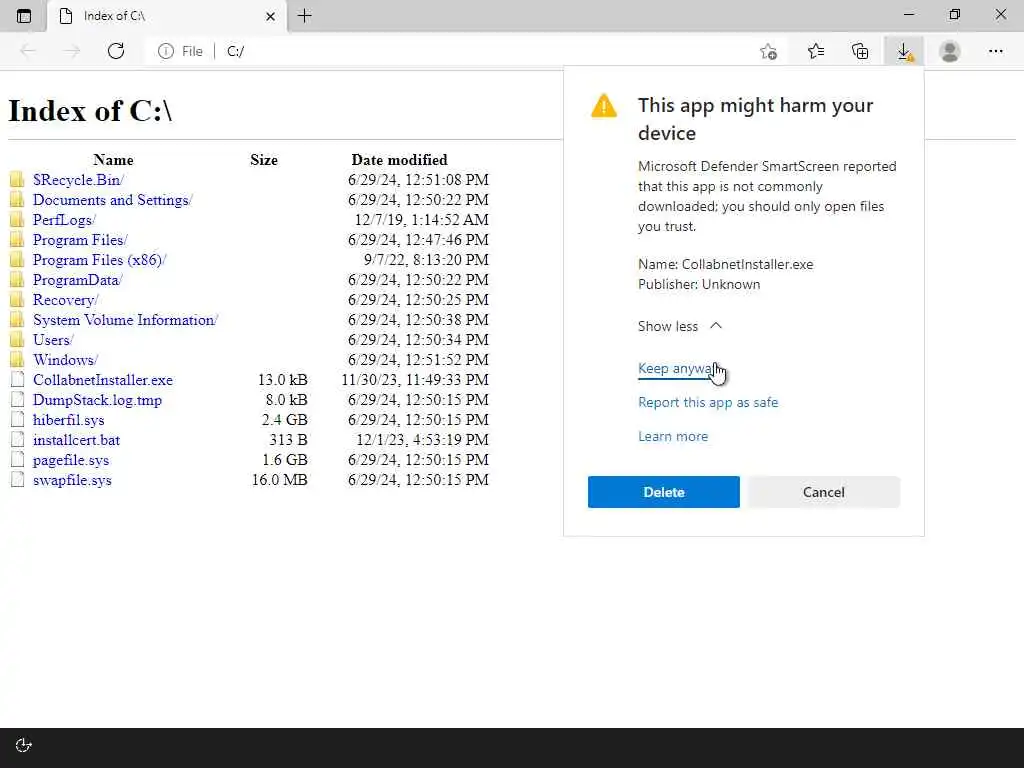Open the user profile avatar
Viewport: 1024px width, 768px height.
950,51
